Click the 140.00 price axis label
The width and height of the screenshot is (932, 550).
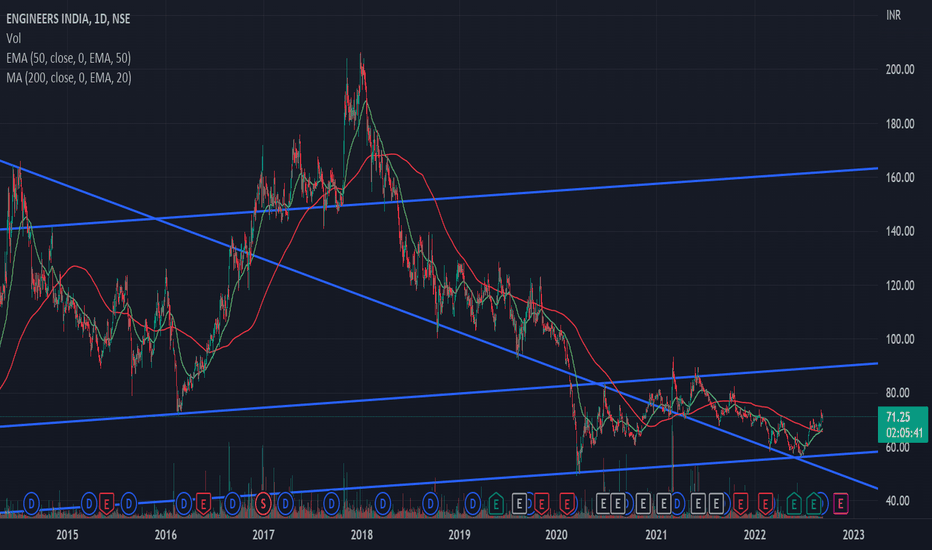pyautogui.click(x=900, y=231)
